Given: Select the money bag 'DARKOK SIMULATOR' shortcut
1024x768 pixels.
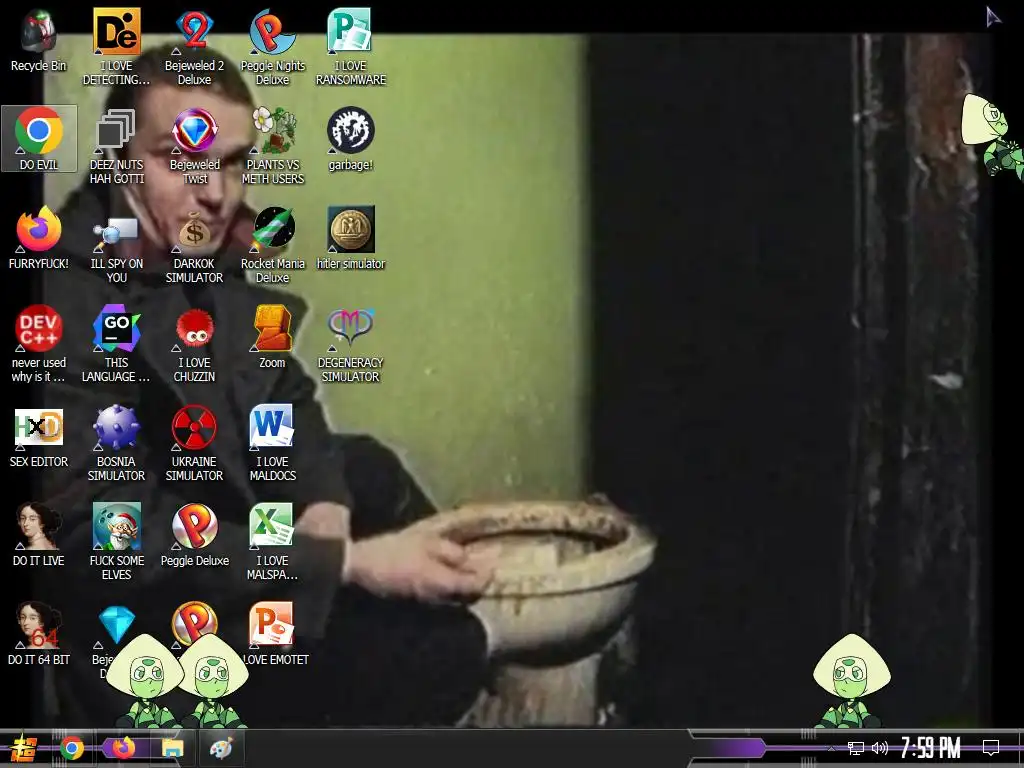Looking at the screenshot, I should 195,246.
